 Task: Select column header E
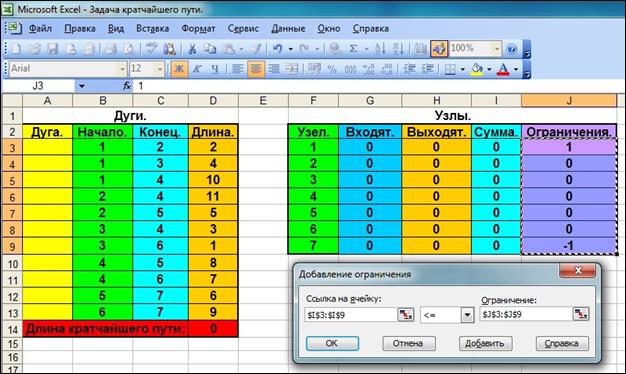click(x=263, y=101)
